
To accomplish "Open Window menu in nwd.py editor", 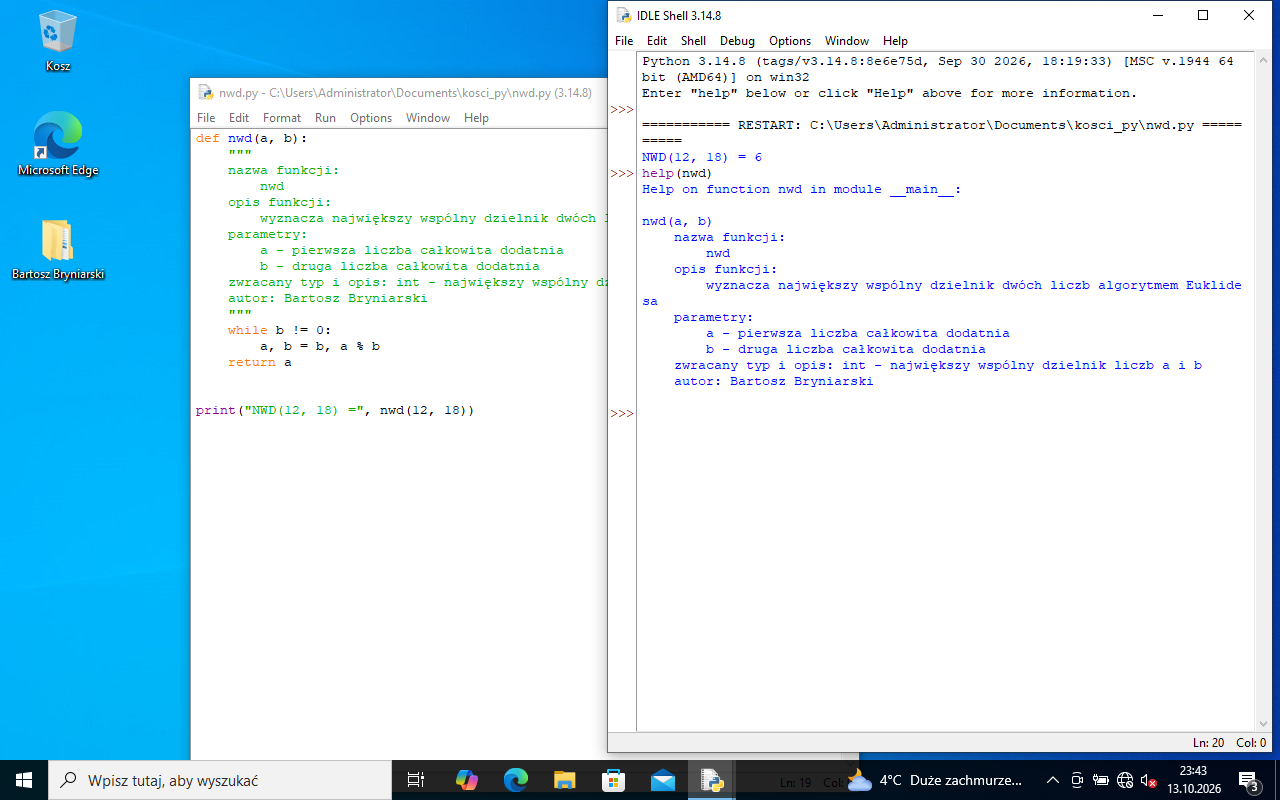I will pyautogui.click(x=428, y=118).
